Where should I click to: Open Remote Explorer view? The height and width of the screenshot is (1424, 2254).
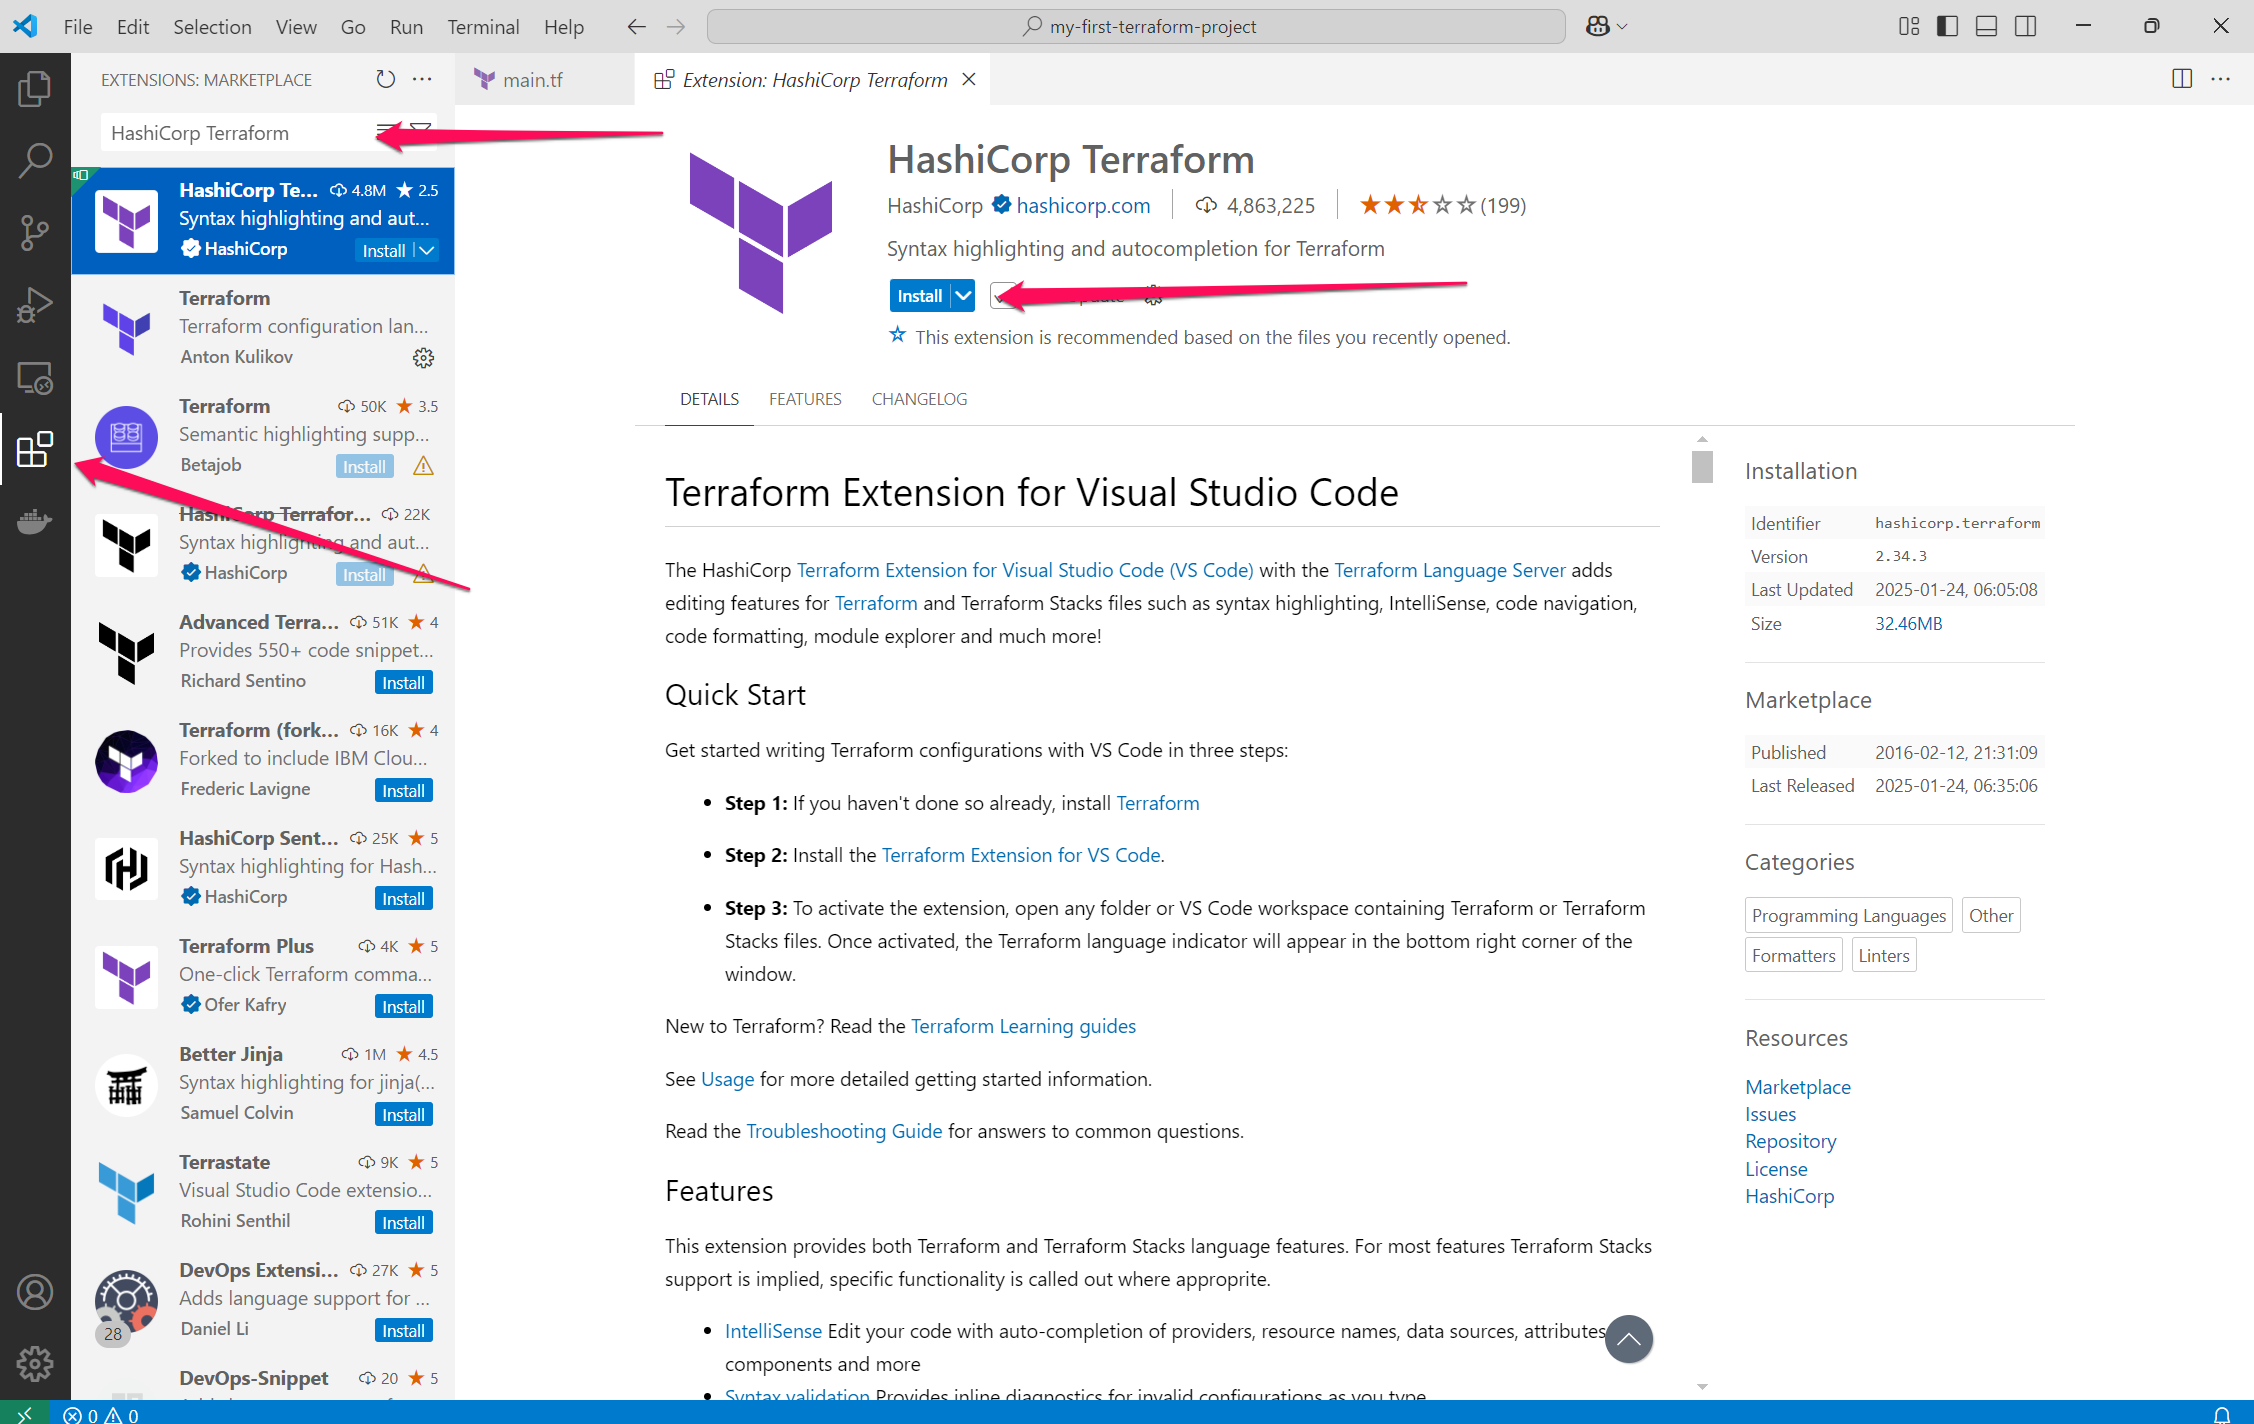35,378
